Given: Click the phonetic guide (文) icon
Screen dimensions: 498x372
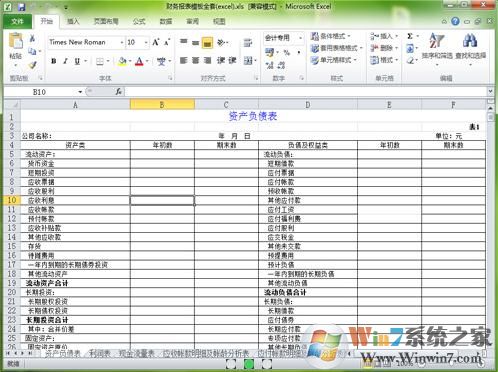Looking at the screenshot, I should coord(161,61).
